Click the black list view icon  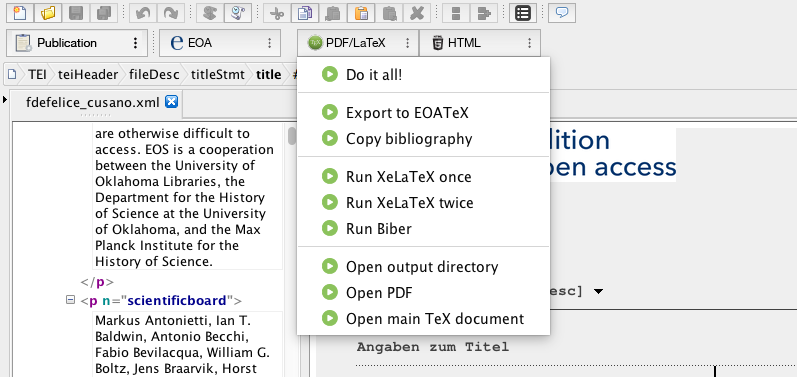click(x=523, y=13)
